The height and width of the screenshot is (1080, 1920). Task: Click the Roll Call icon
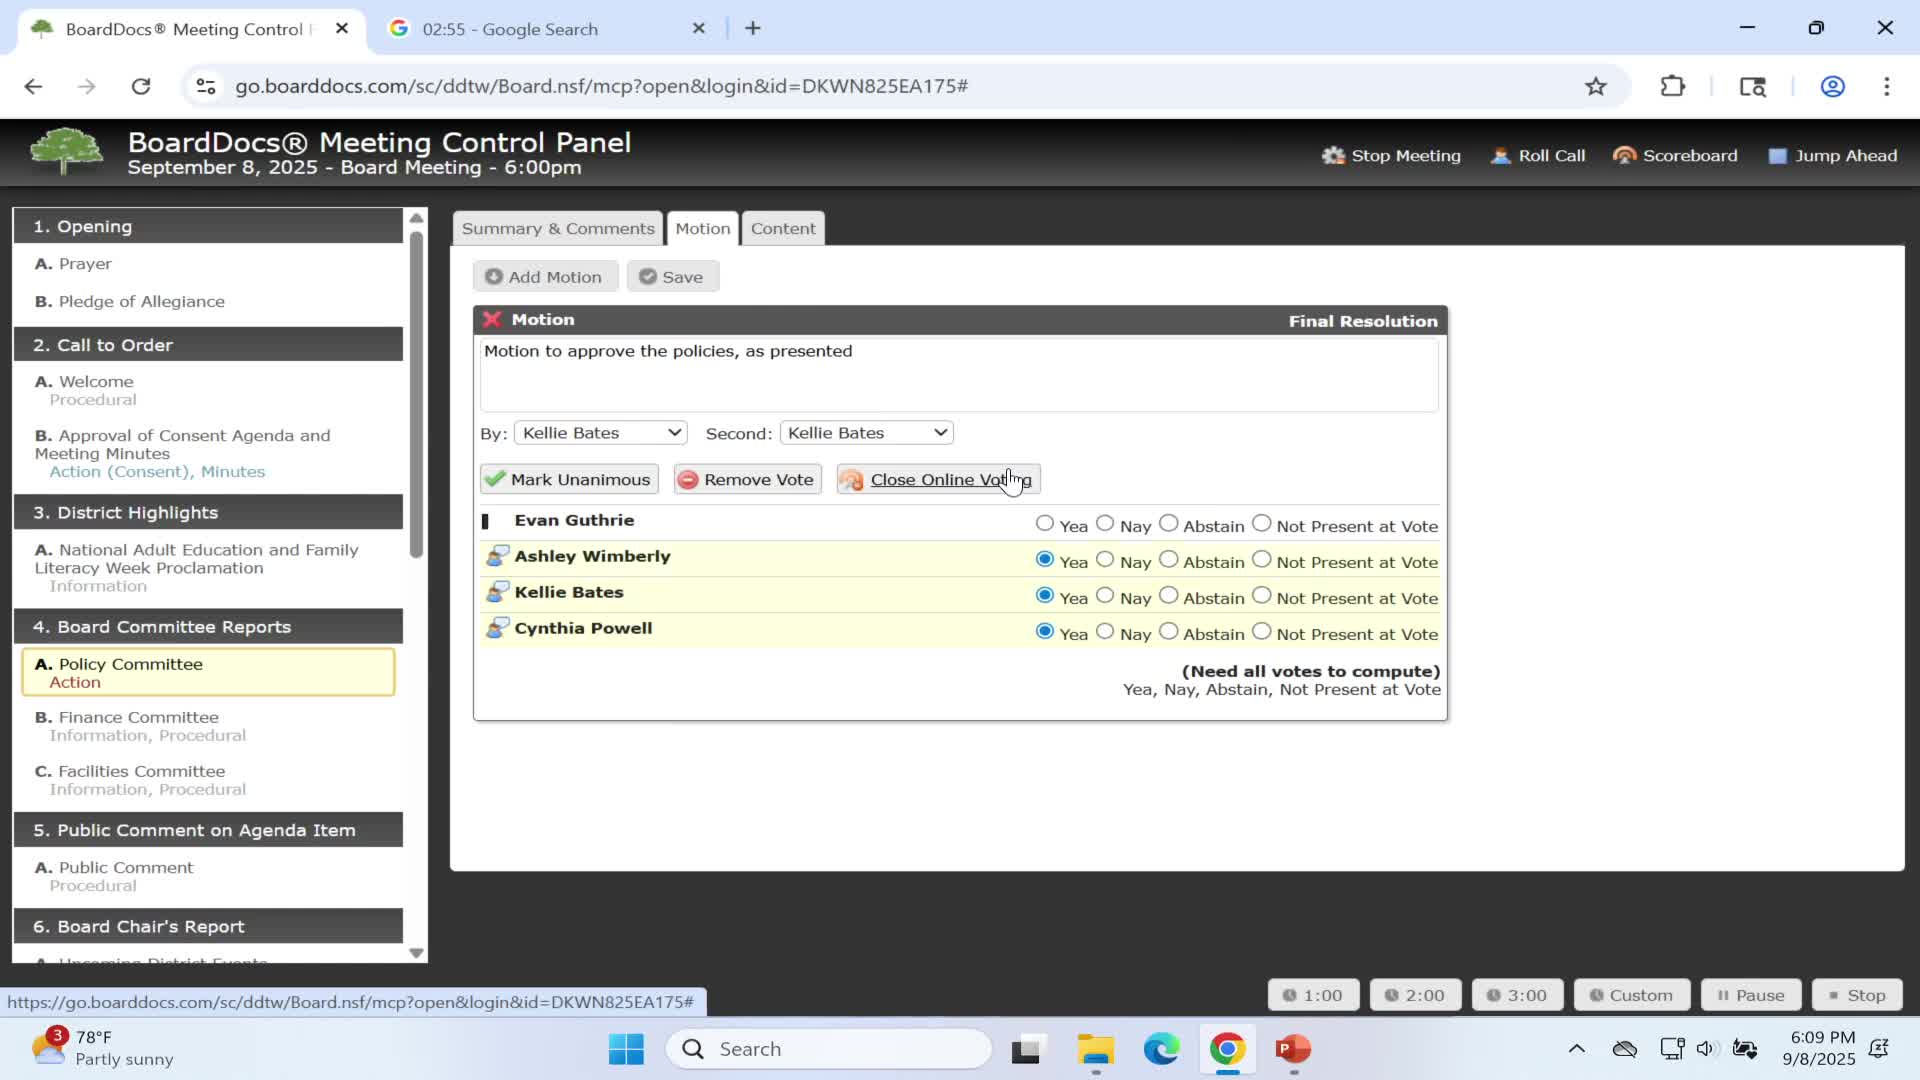coord(1500,156)
